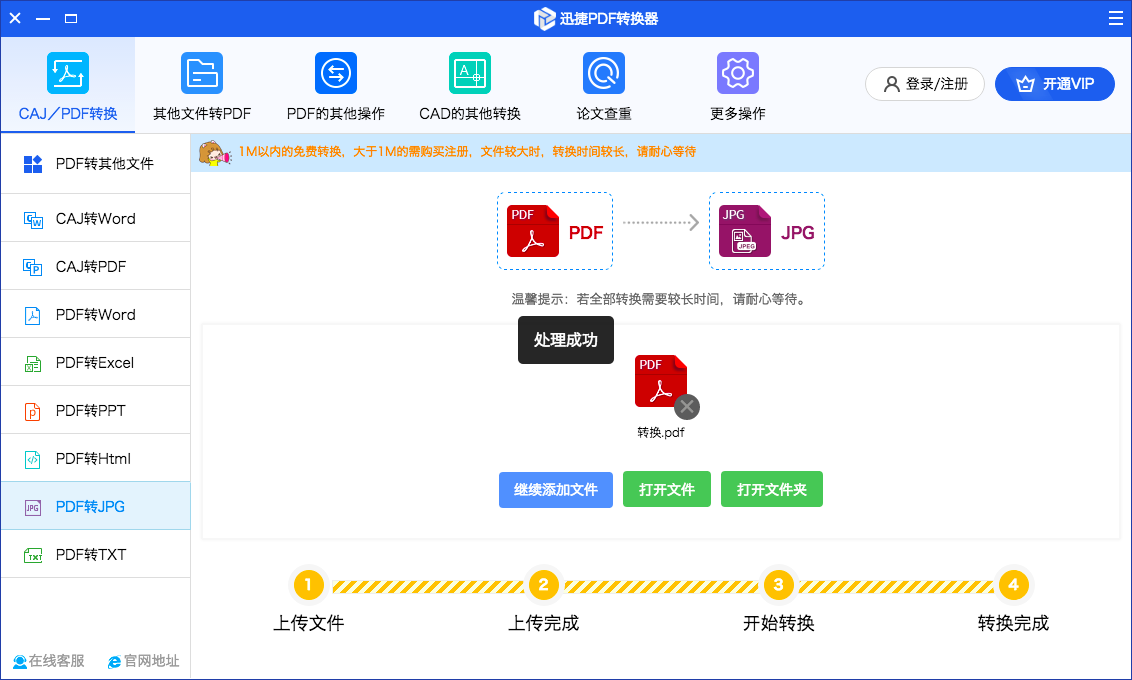The image size is (1132, 680).
Task: Click the 处理成功 toast message
Action: click(x=566, y=340)
